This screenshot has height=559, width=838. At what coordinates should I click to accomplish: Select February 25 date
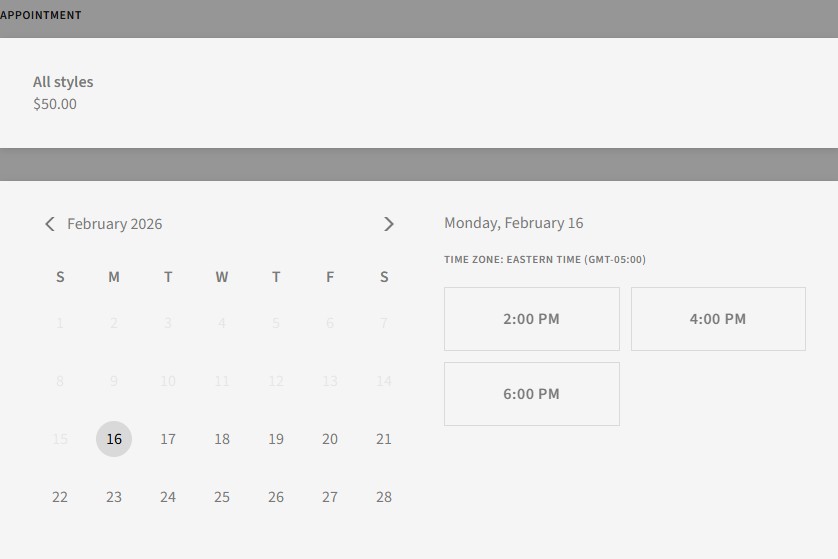[222, 497]
